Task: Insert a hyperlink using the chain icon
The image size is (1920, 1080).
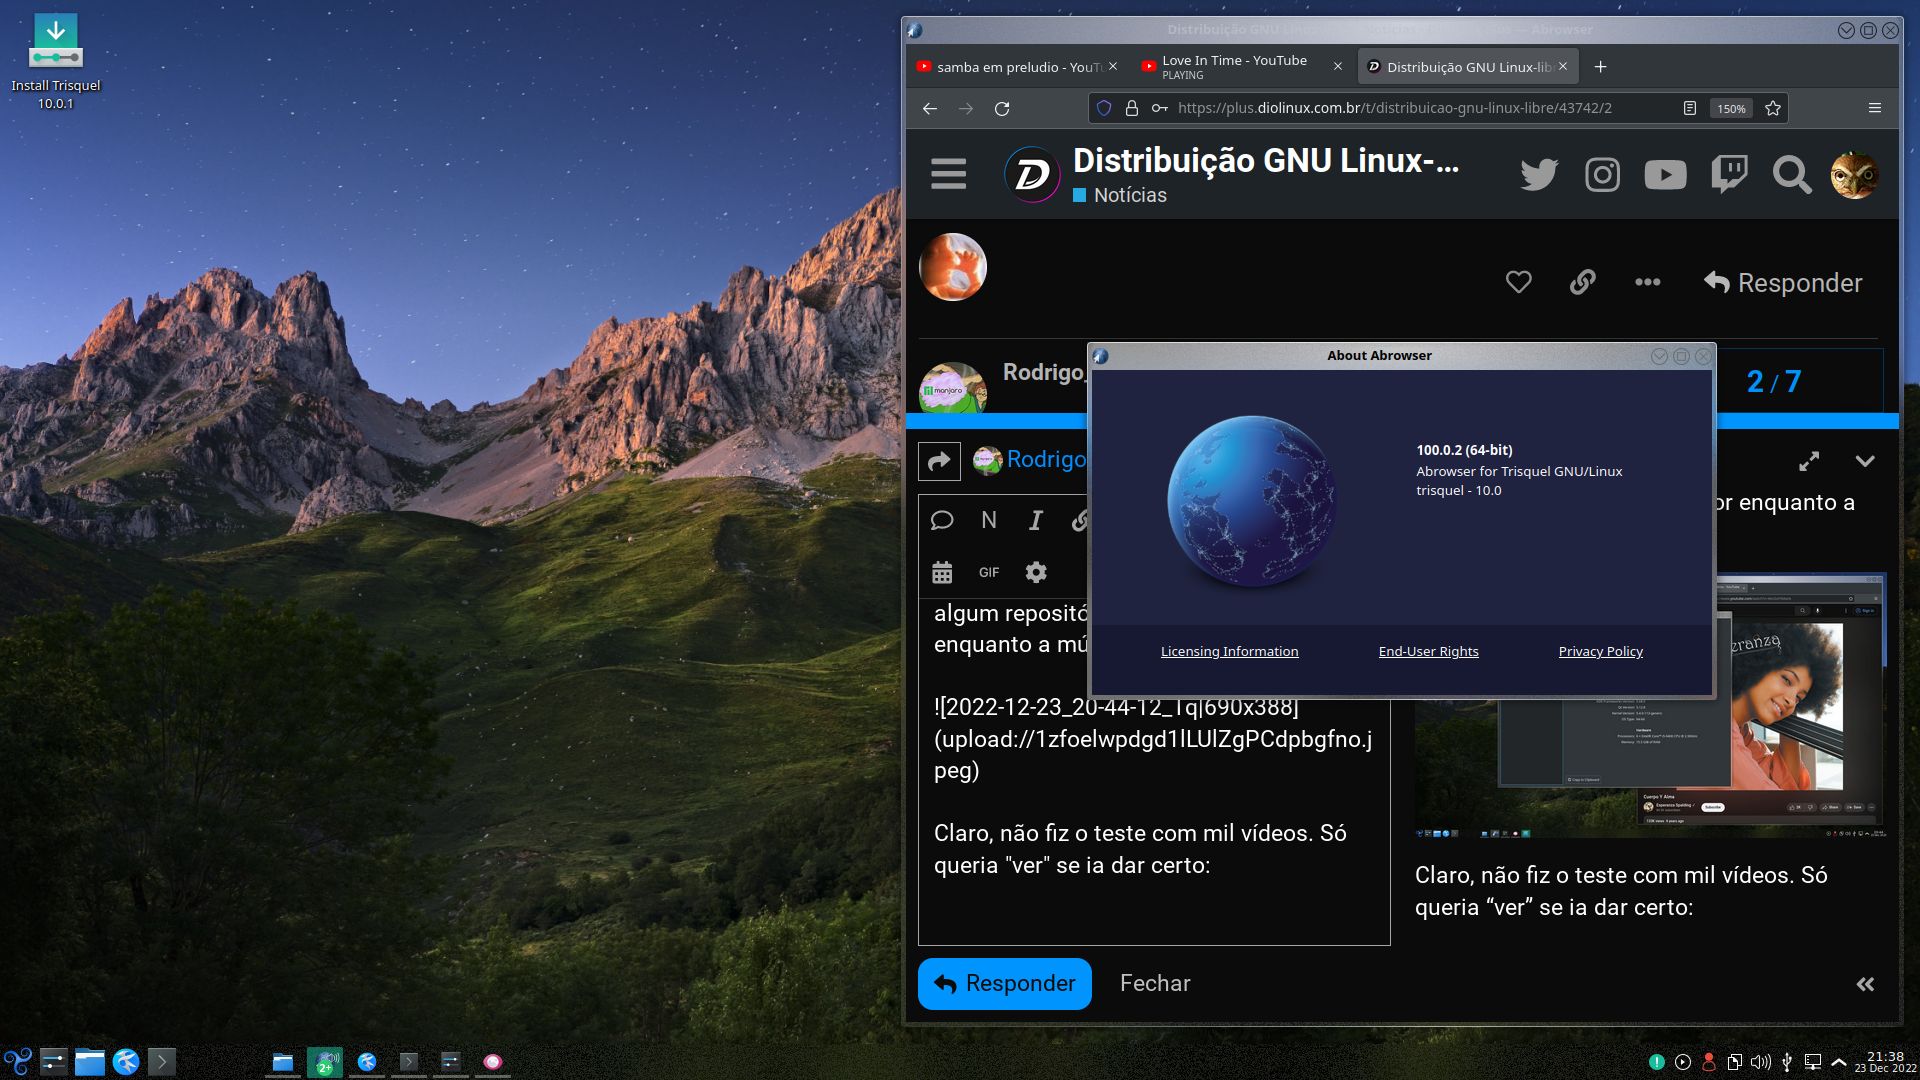Action: (x=1081, y=520)
